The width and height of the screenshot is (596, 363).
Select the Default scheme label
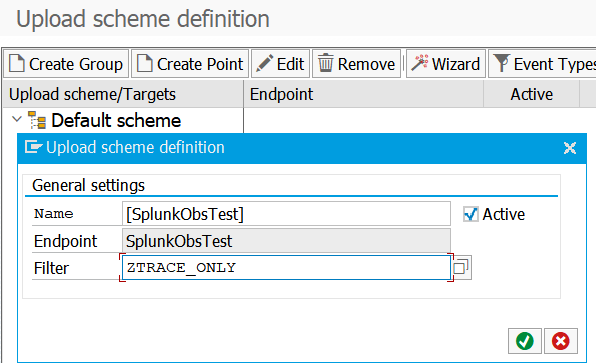[116, 120]
